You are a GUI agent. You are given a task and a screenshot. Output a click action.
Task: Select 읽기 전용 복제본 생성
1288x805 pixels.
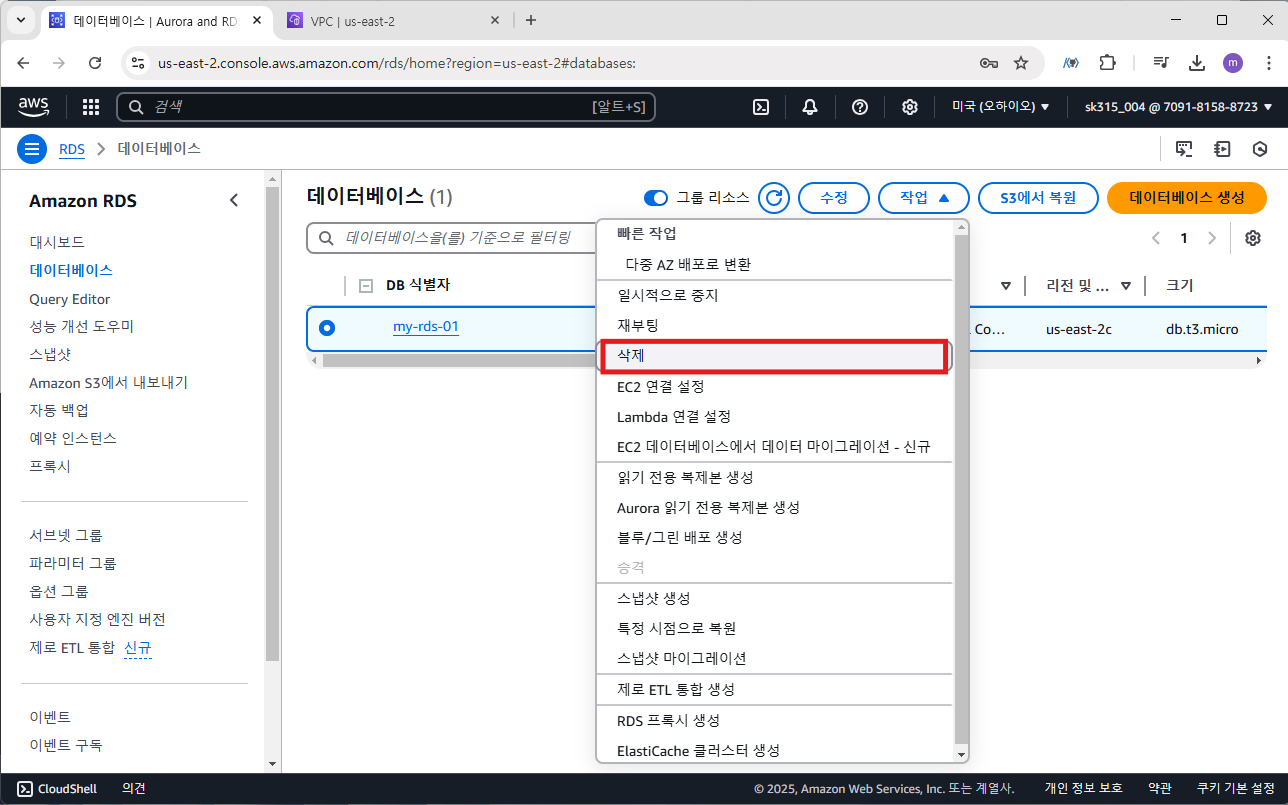[776, 477]
